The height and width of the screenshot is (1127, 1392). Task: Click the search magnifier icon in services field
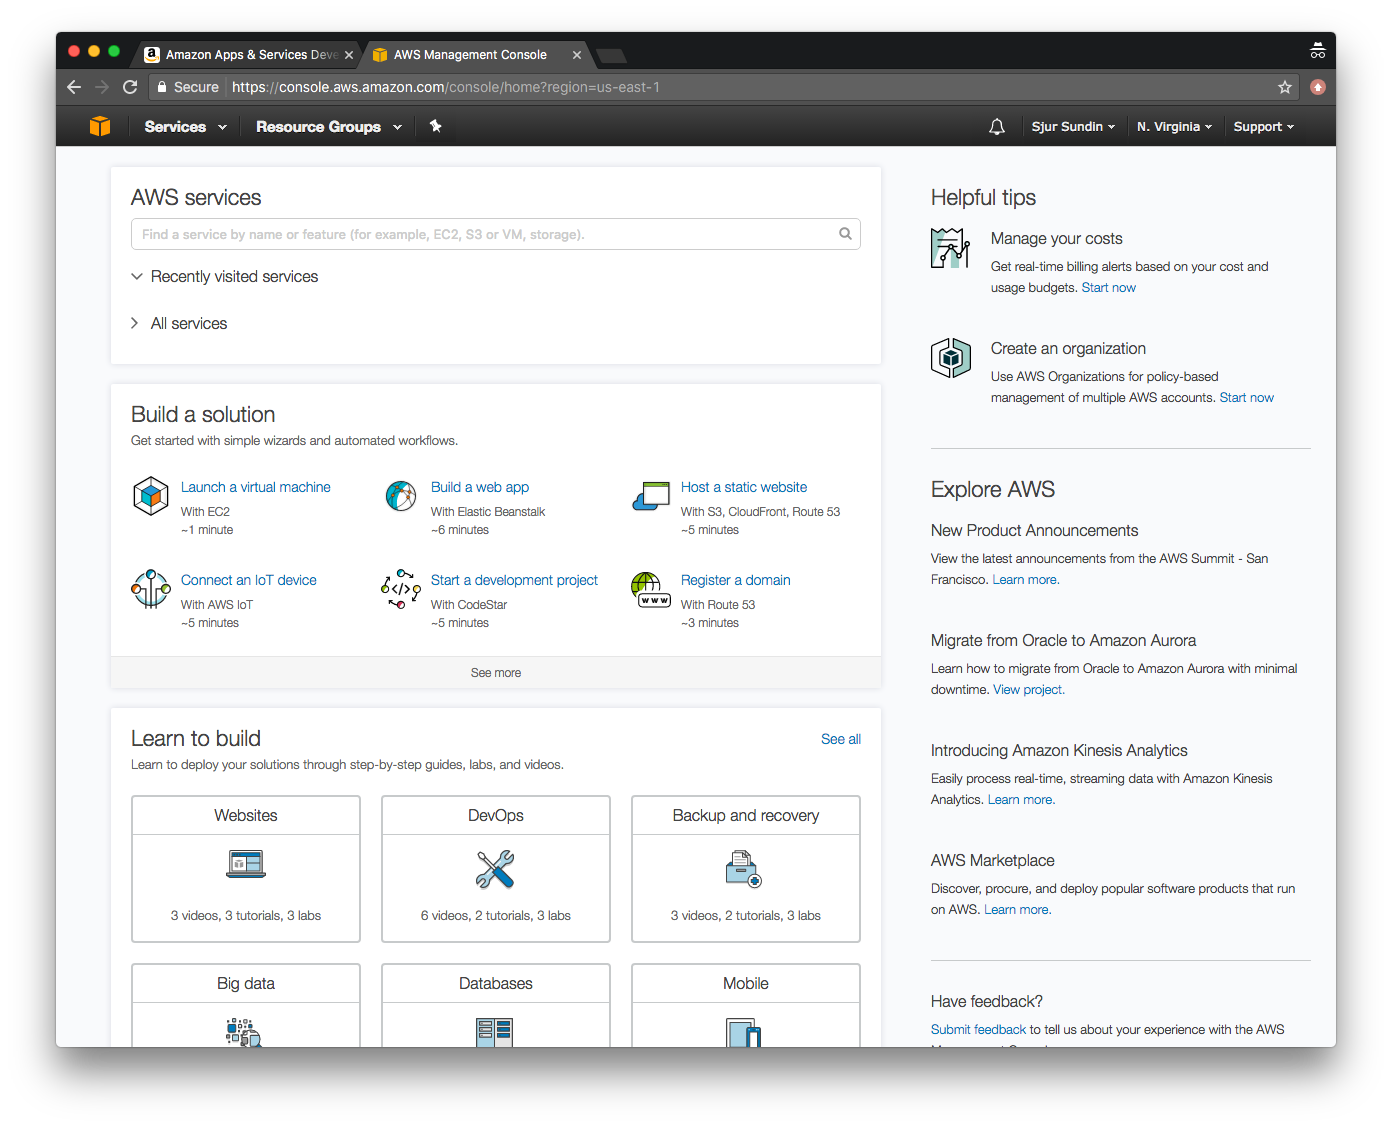tap(845, 234)
